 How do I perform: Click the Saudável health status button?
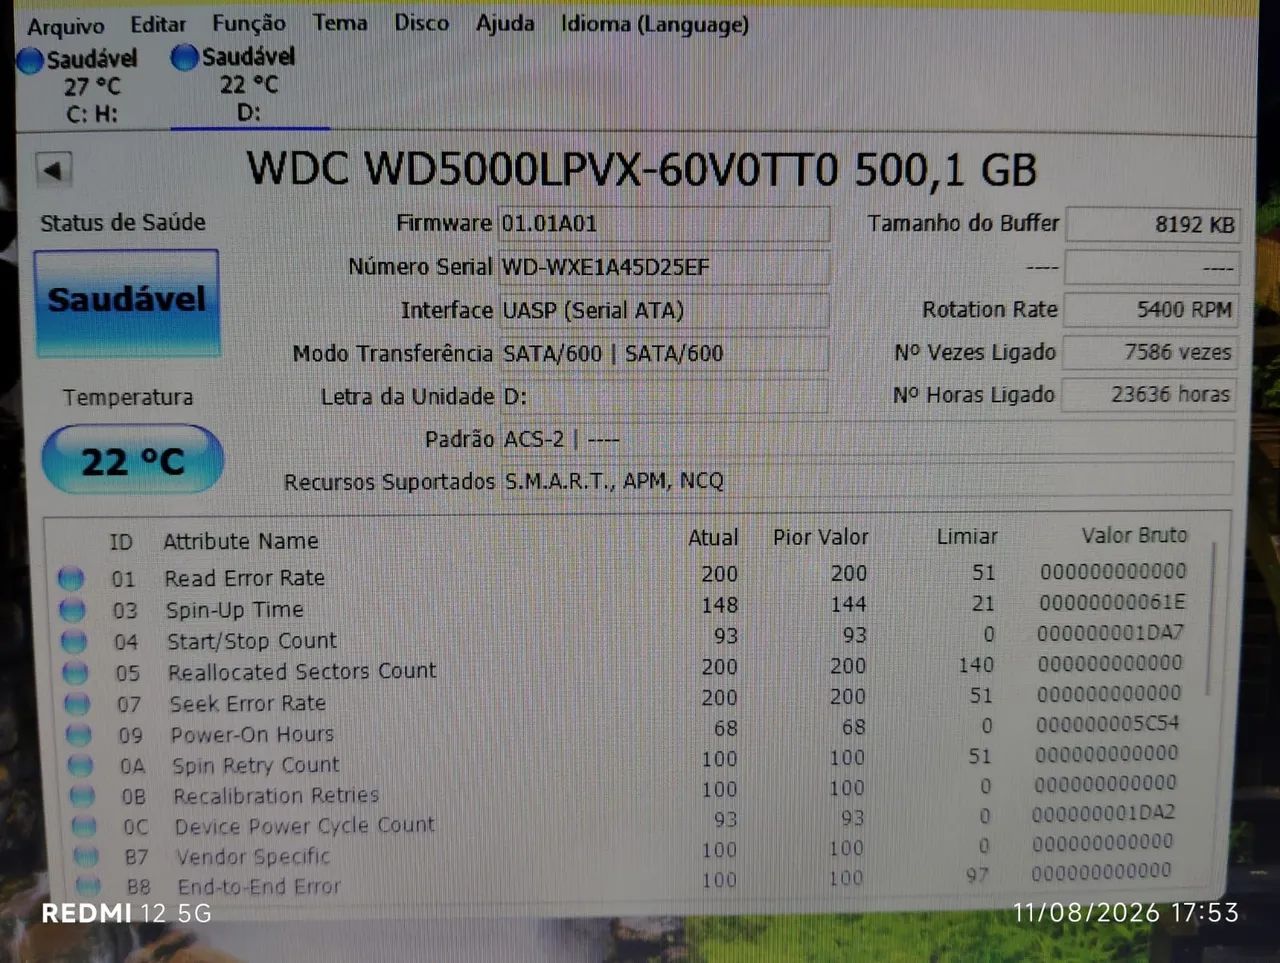(x=126, y=302)
